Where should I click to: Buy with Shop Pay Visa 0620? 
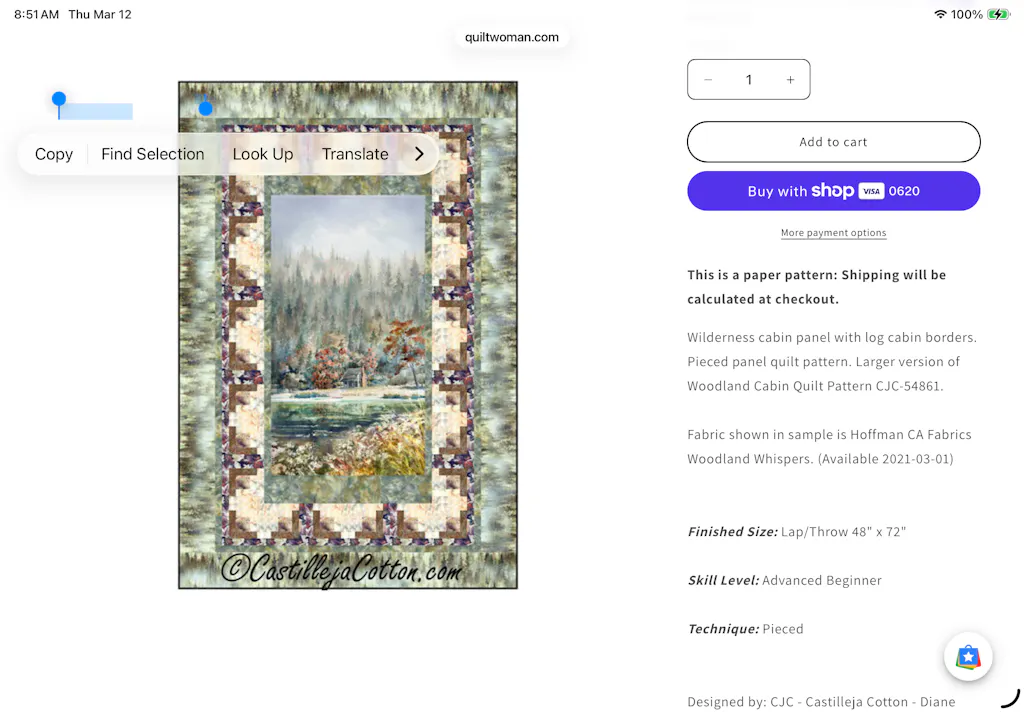pos(833,191)
